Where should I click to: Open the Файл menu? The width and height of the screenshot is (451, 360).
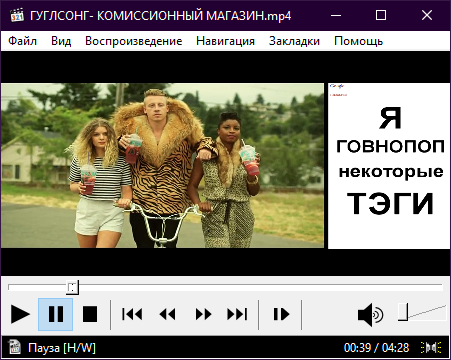[x=22, y=41]
